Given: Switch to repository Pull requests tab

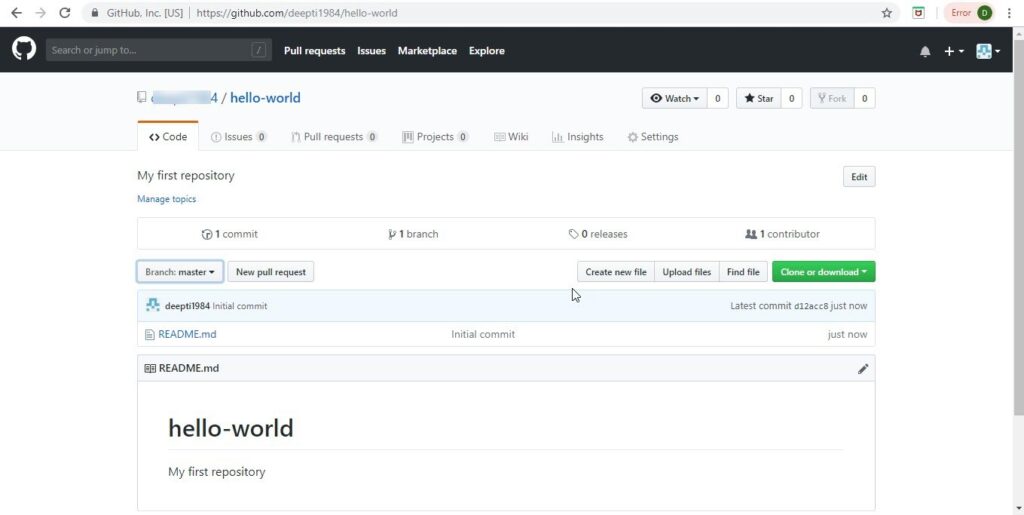Looking at the screenshot, I should (x=334, y=136).
